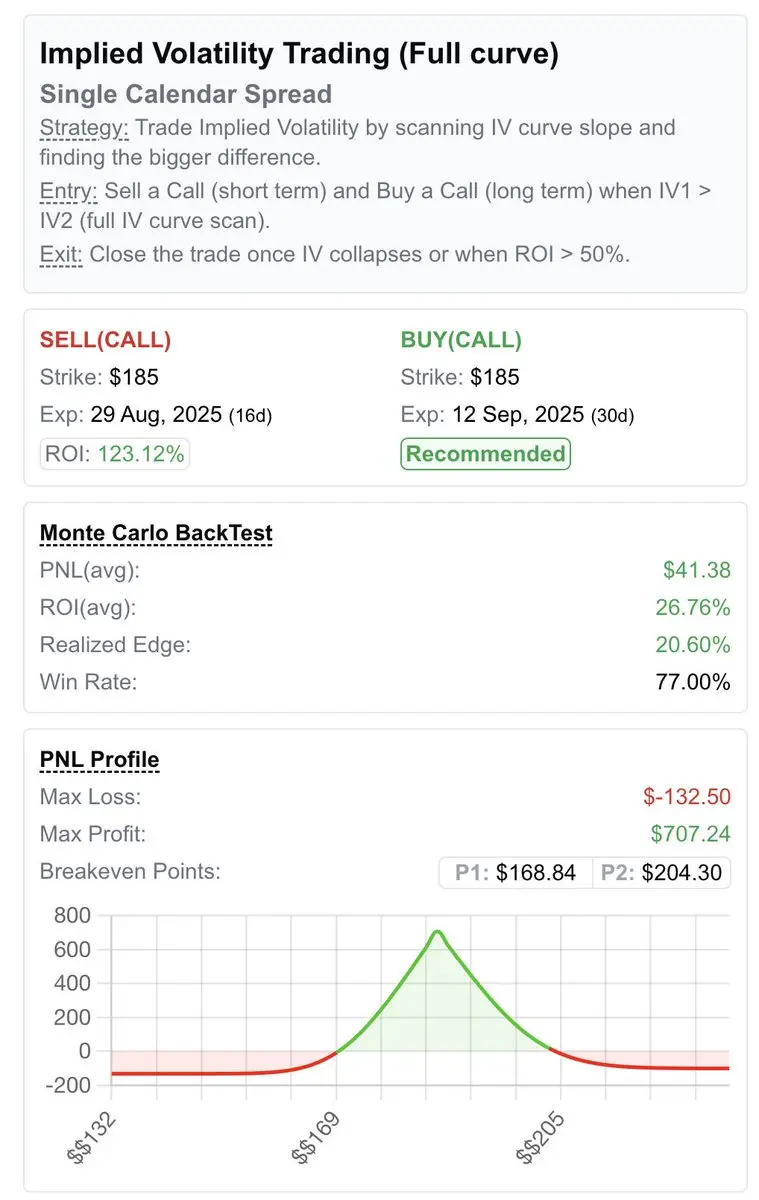Viewport: 759px width, 1200px height.
Task: Click the SELL(CALL) heading
Action: [x=106, y=340]
